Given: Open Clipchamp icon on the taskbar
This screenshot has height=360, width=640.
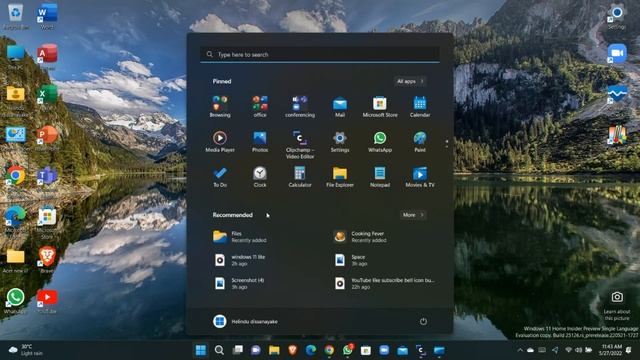Looking at the screenshot, I should tap(421, 350).
